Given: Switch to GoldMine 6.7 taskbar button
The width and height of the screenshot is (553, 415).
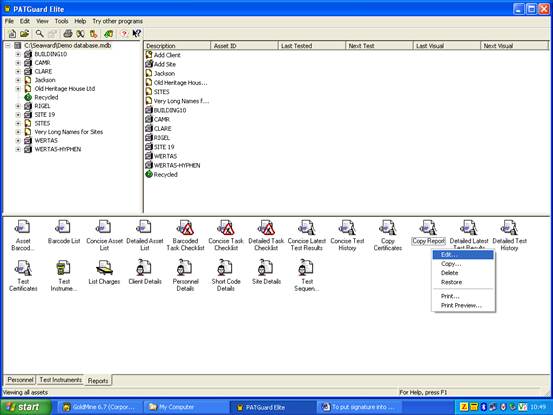Looking at the screenshot, I should pos(100,407).
